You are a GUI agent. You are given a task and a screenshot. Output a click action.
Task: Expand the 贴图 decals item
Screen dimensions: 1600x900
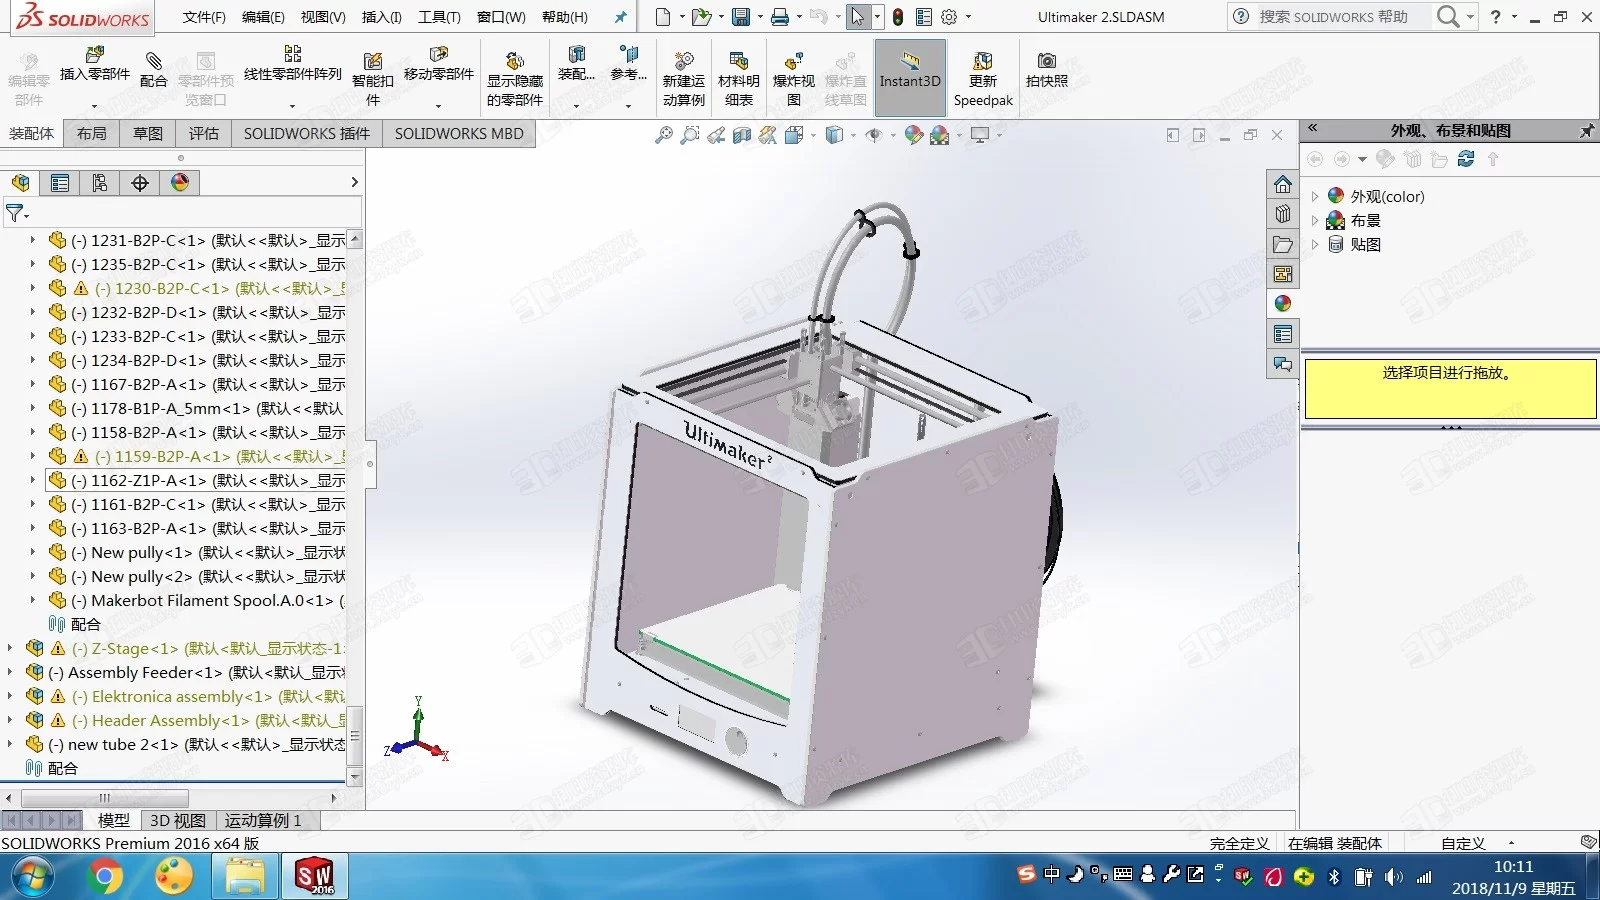[1314, 245]
